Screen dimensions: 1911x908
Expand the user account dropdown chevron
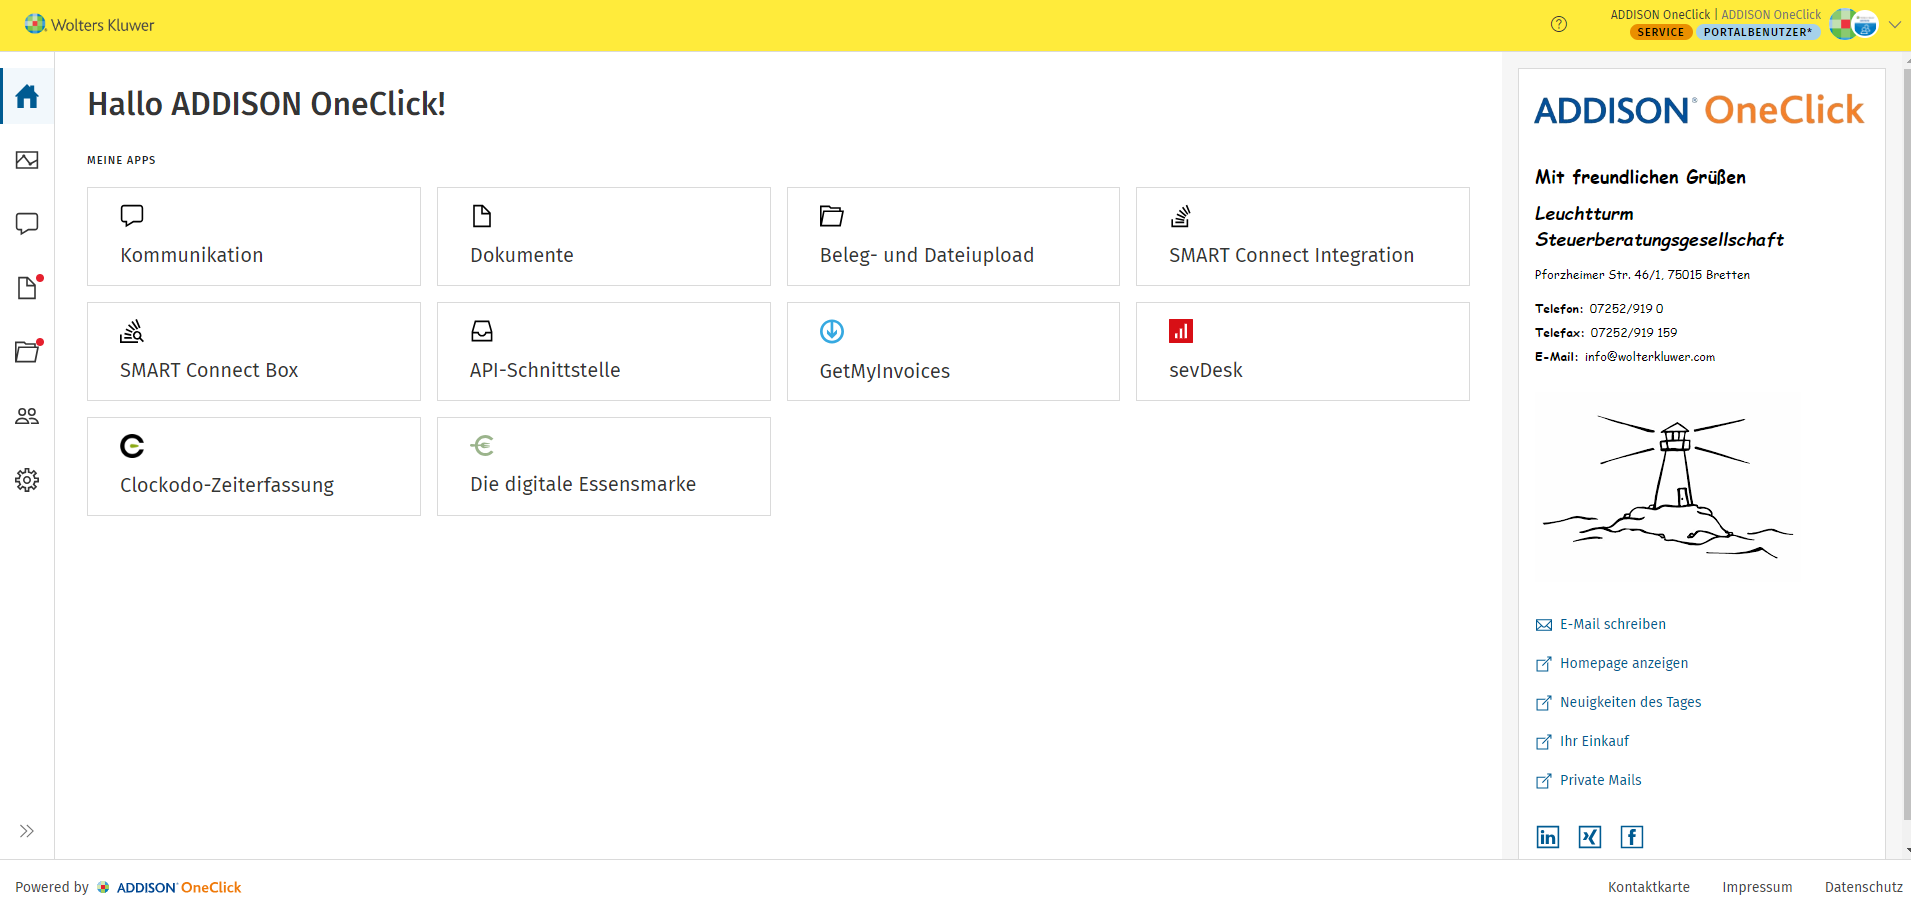click(x=1895, y=24)
